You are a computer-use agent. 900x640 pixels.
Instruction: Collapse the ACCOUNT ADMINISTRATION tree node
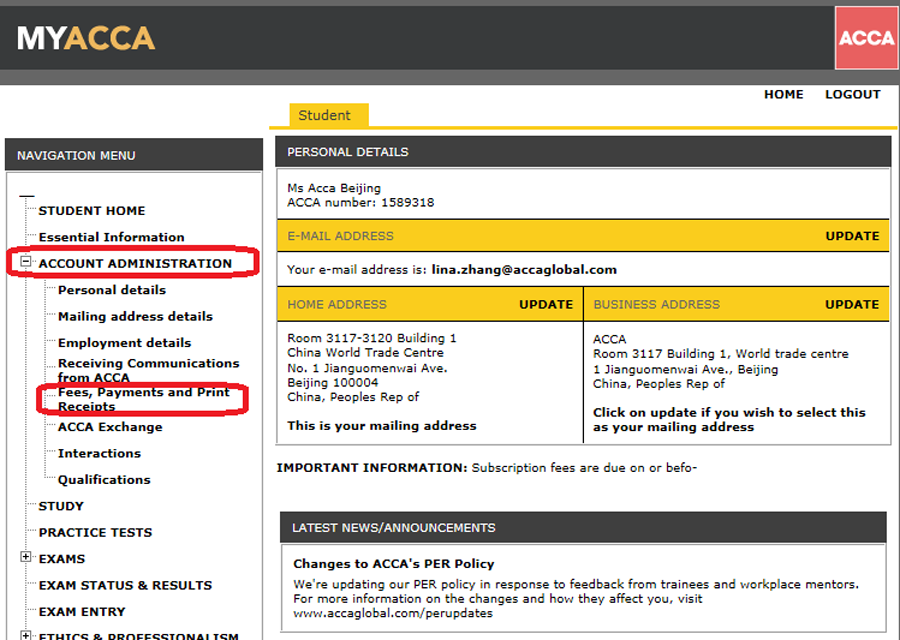[25, 262]
